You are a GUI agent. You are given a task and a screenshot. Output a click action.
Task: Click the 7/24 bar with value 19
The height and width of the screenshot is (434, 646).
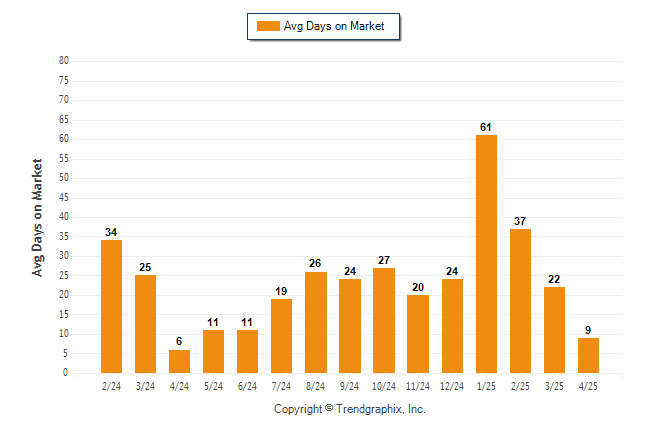pos(281,336)
